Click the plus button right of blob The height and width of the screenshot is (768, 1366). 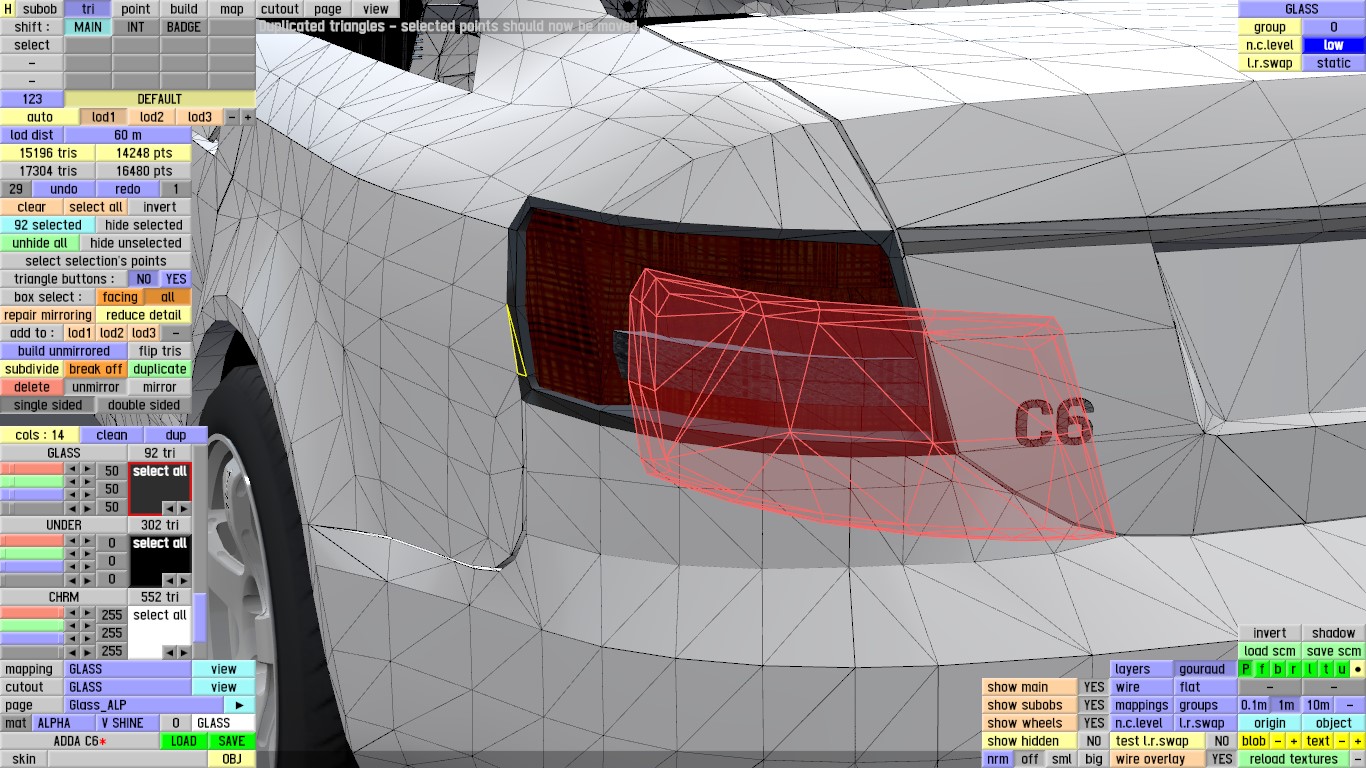pos(1294,741)
